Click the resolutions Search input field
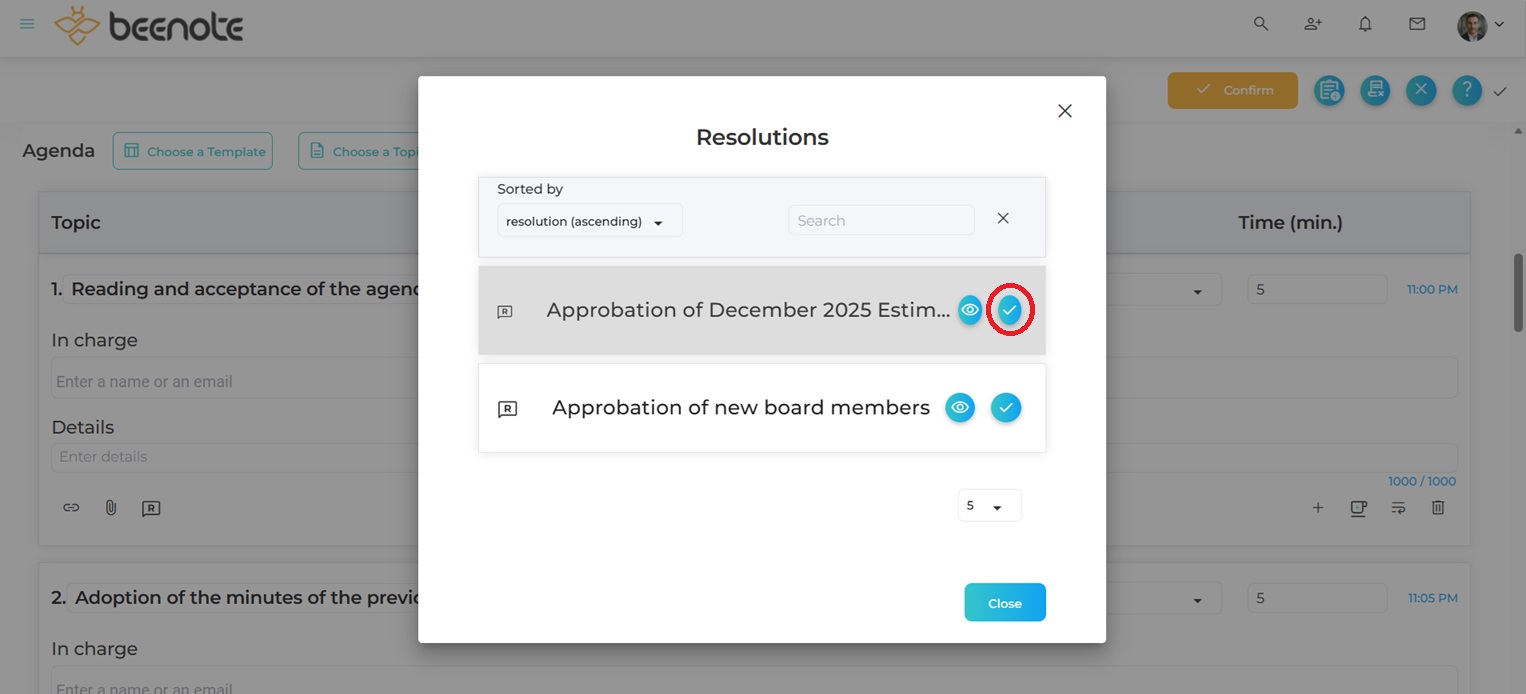This screenshot has height=694, width=1526. click(x=880, y=220)
